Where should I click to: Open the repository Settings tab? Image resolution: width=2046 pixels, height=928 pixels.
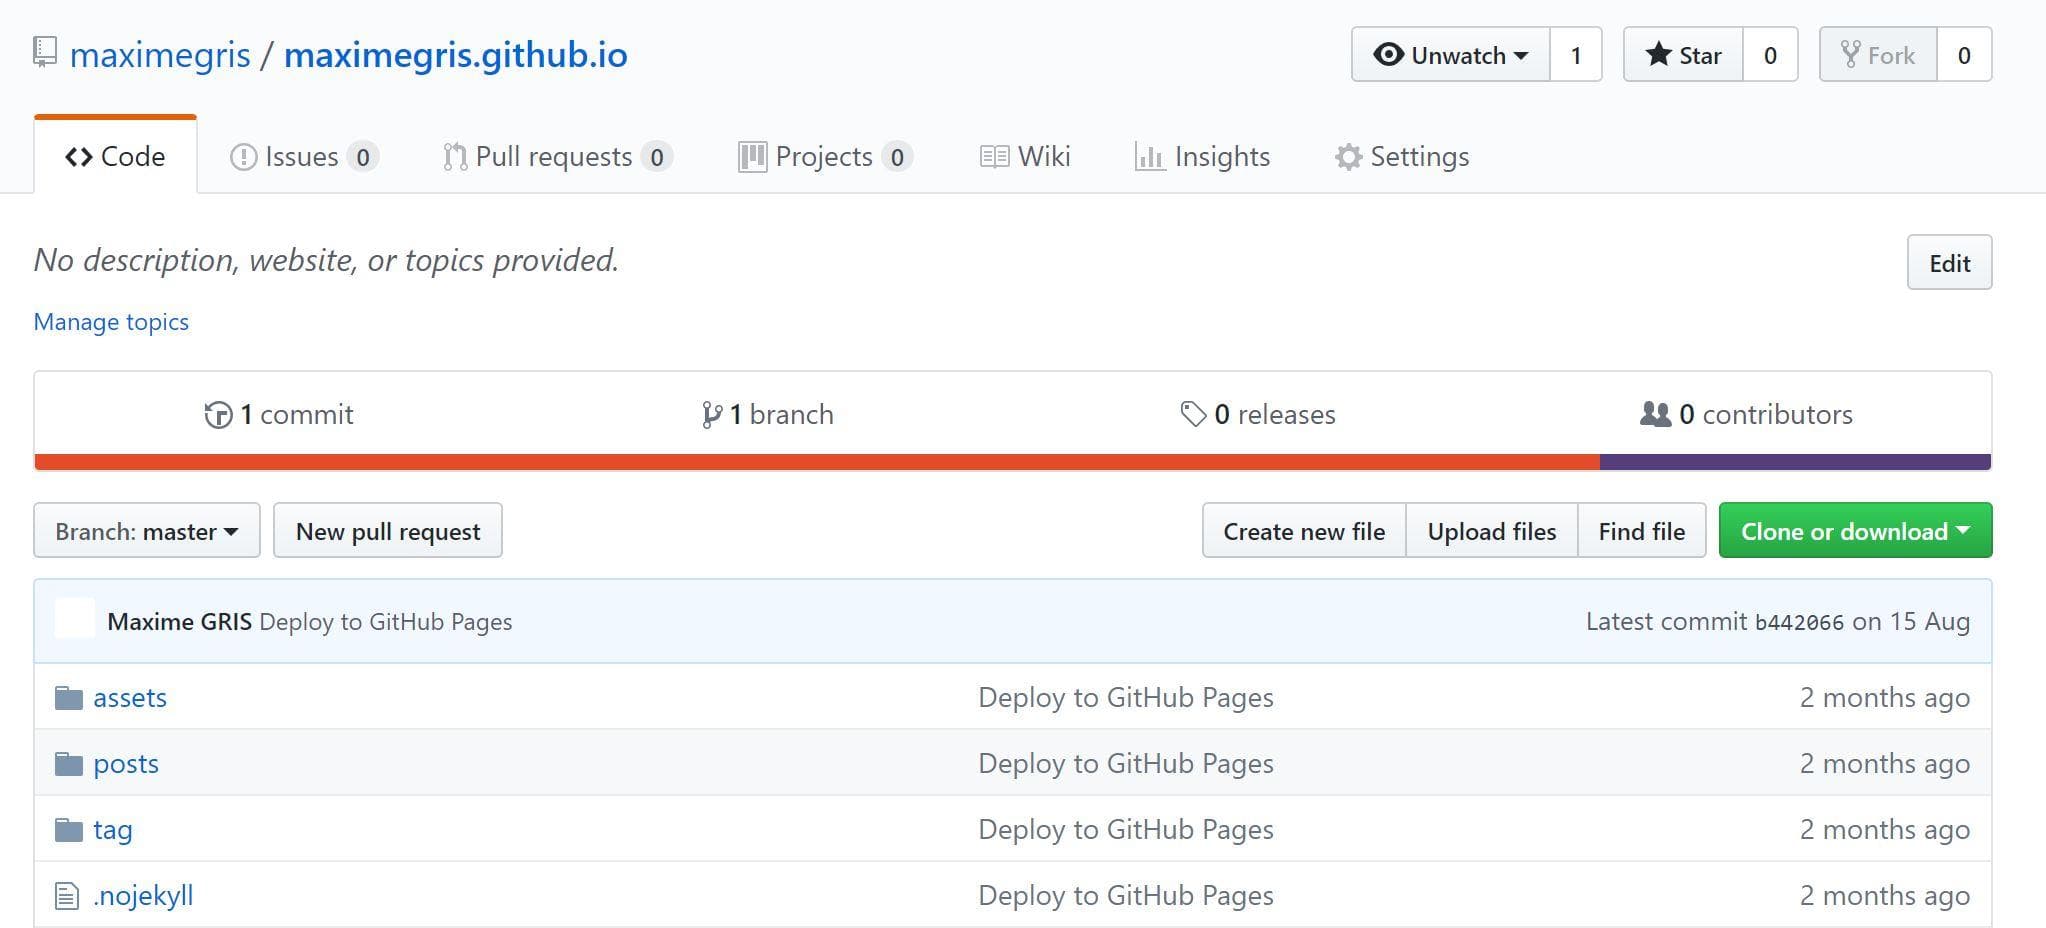point(1401,156)
